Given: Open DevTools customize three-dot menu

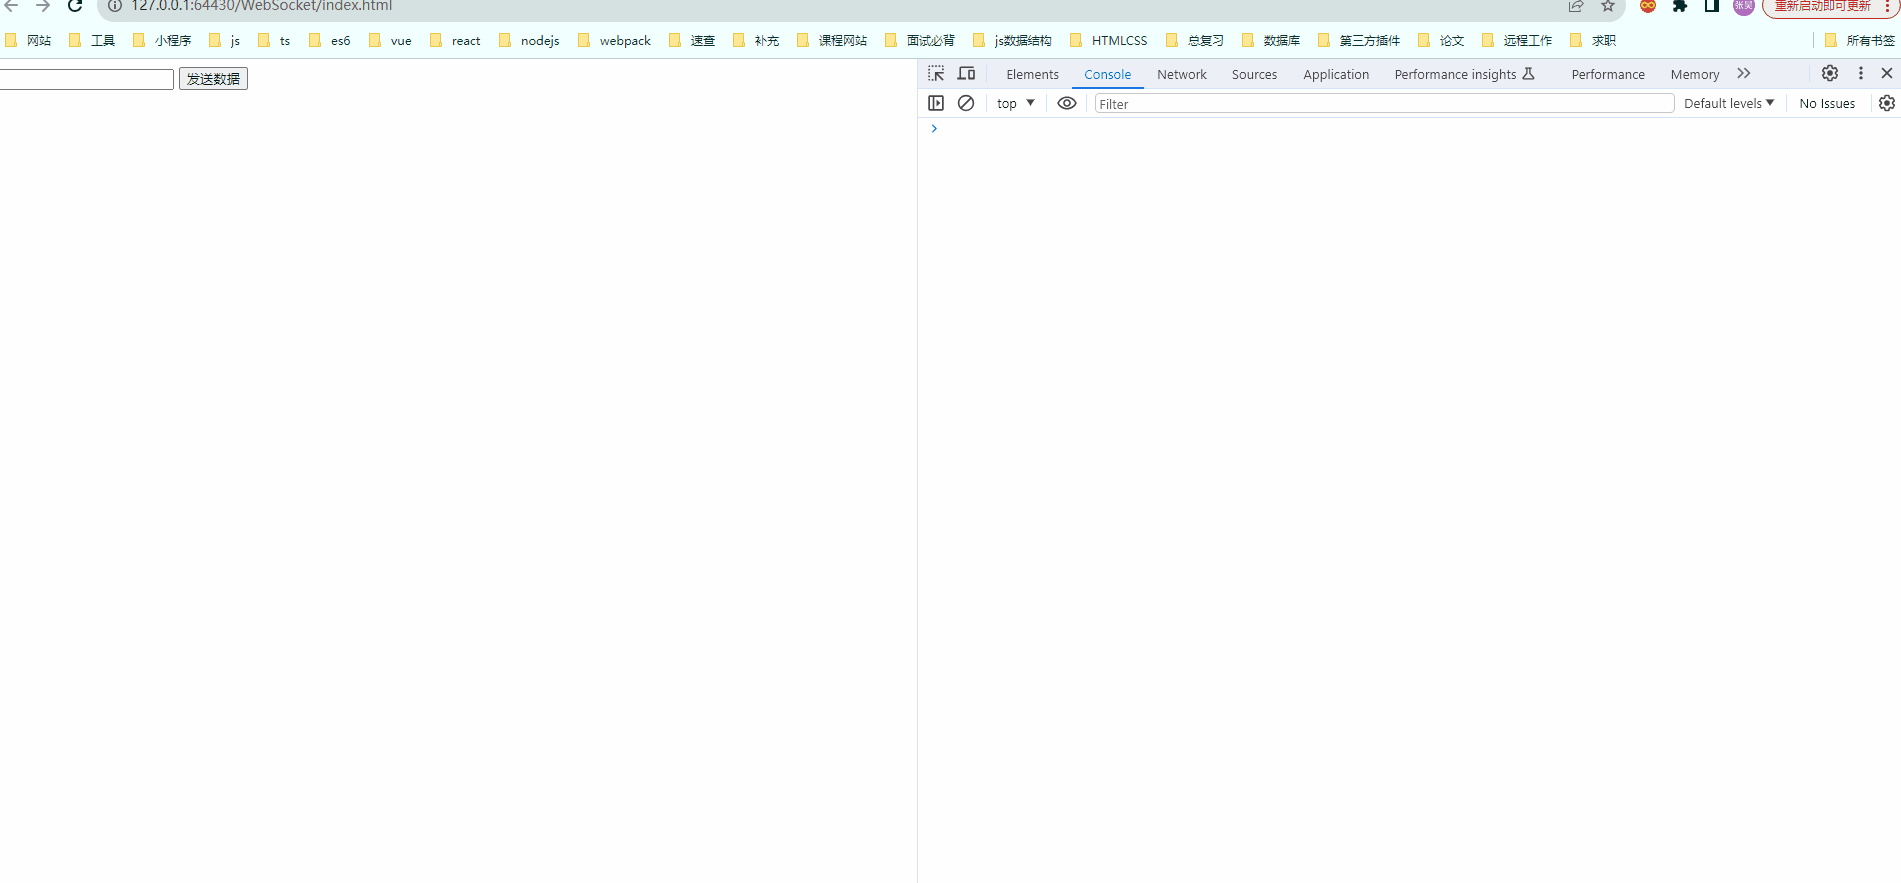Looking at the screenshot, I should click(1861, 73).
